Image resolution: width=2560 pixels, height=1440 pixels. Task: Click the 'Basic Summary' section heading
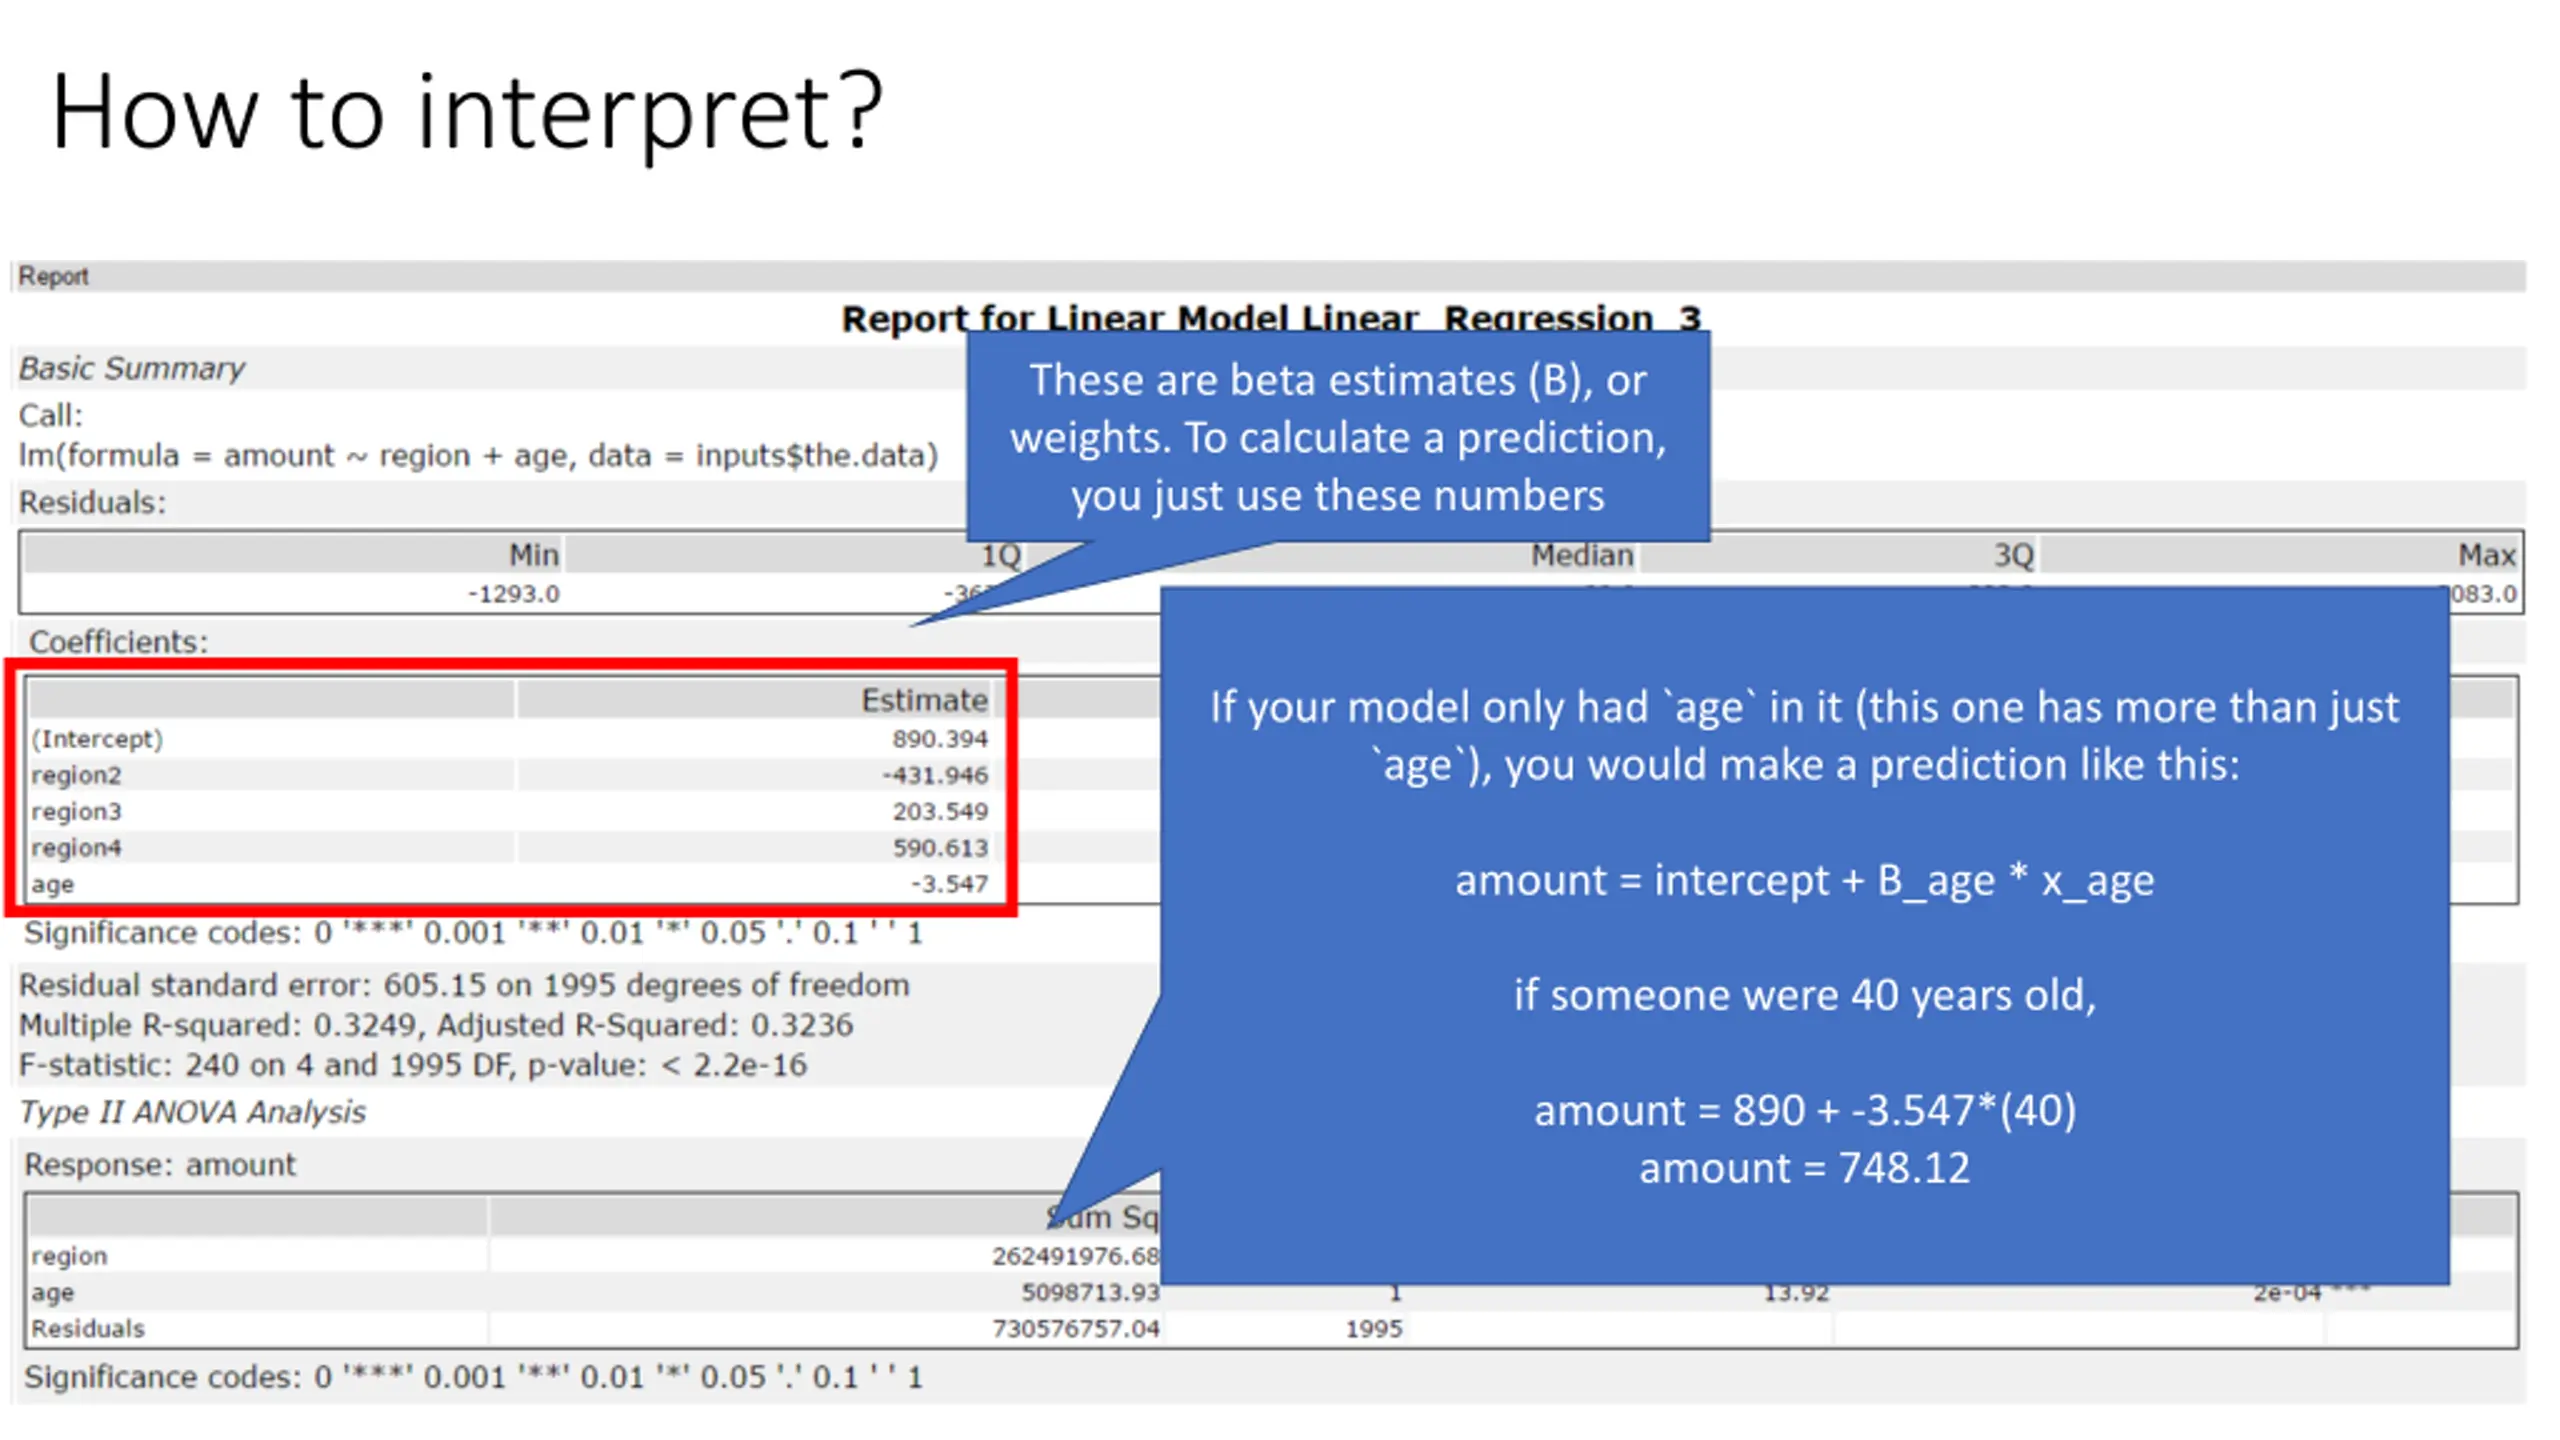tap(131, 368)
